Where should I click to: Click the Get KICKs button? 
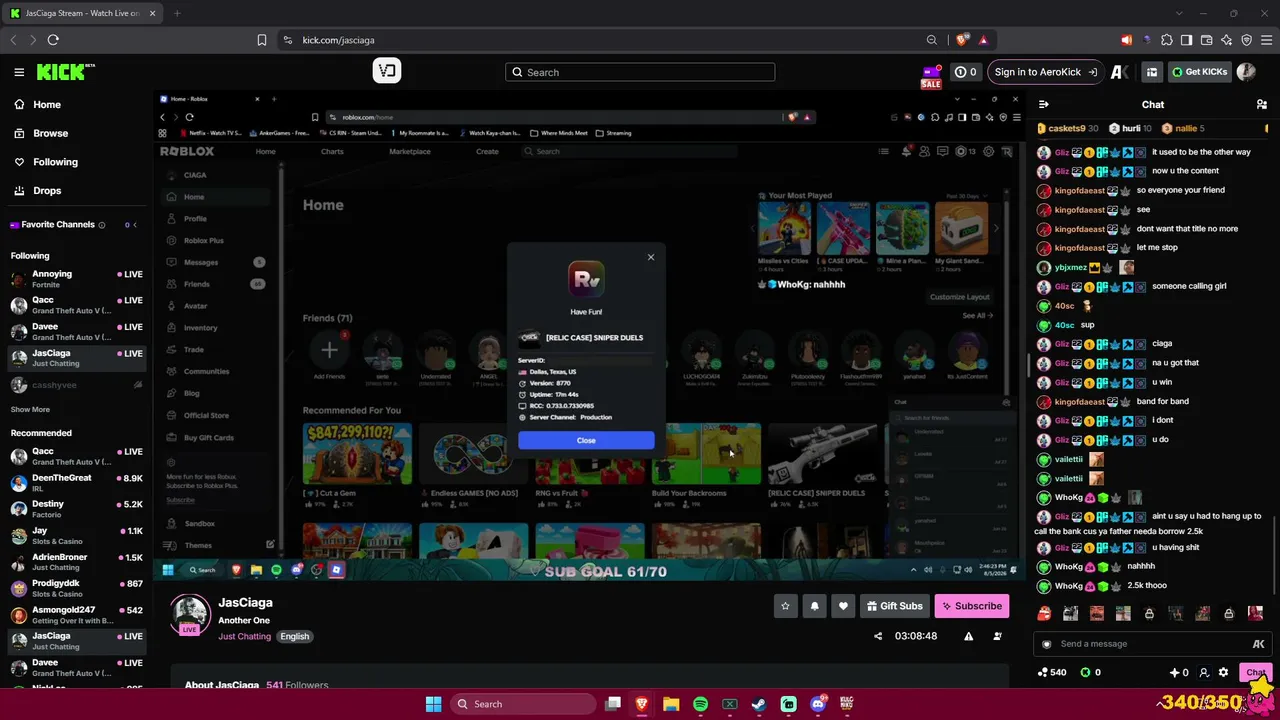tap(1199, 72)
